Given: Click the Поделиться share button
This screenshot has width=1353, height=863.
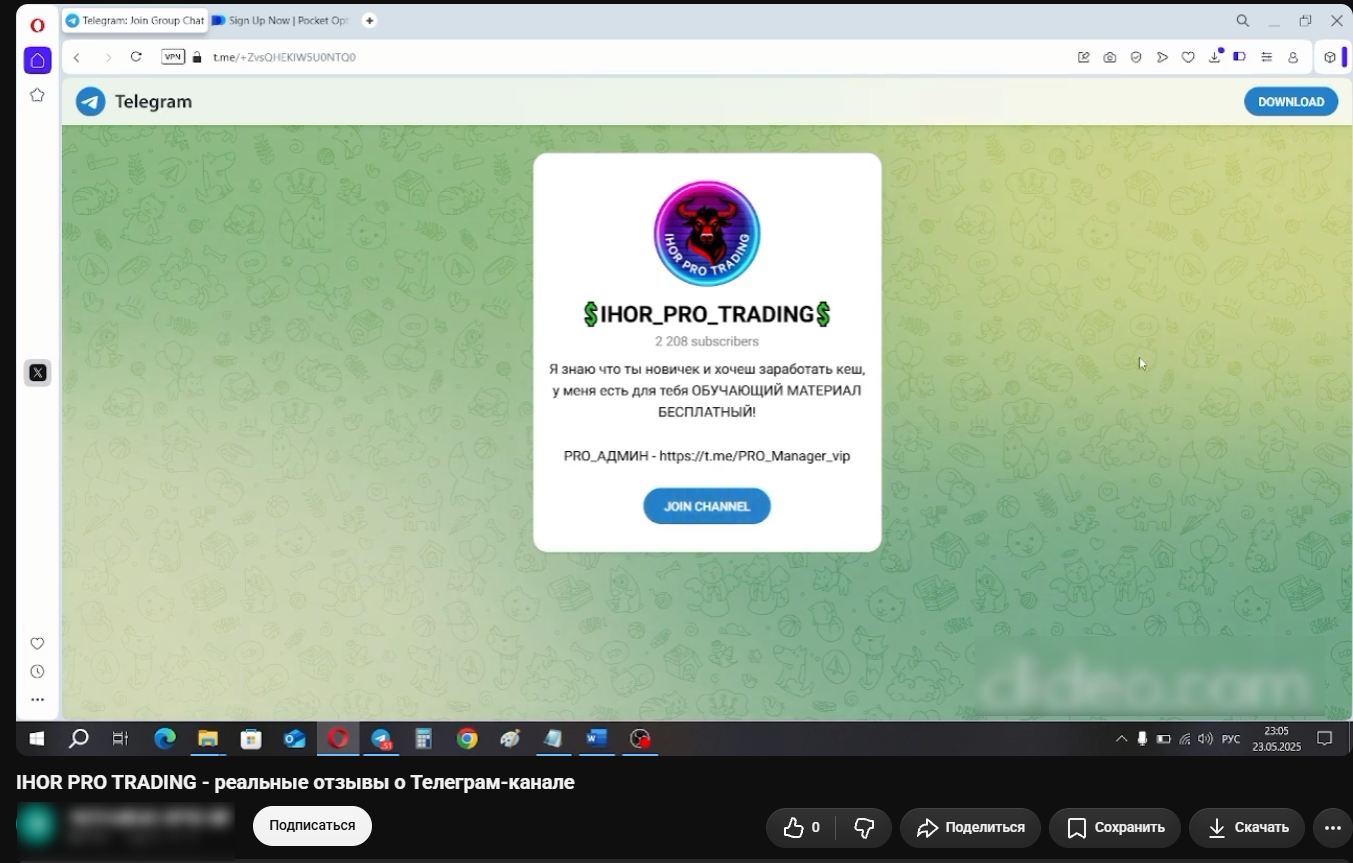Looking at the screenshot, I should click(x=970, y=828).
